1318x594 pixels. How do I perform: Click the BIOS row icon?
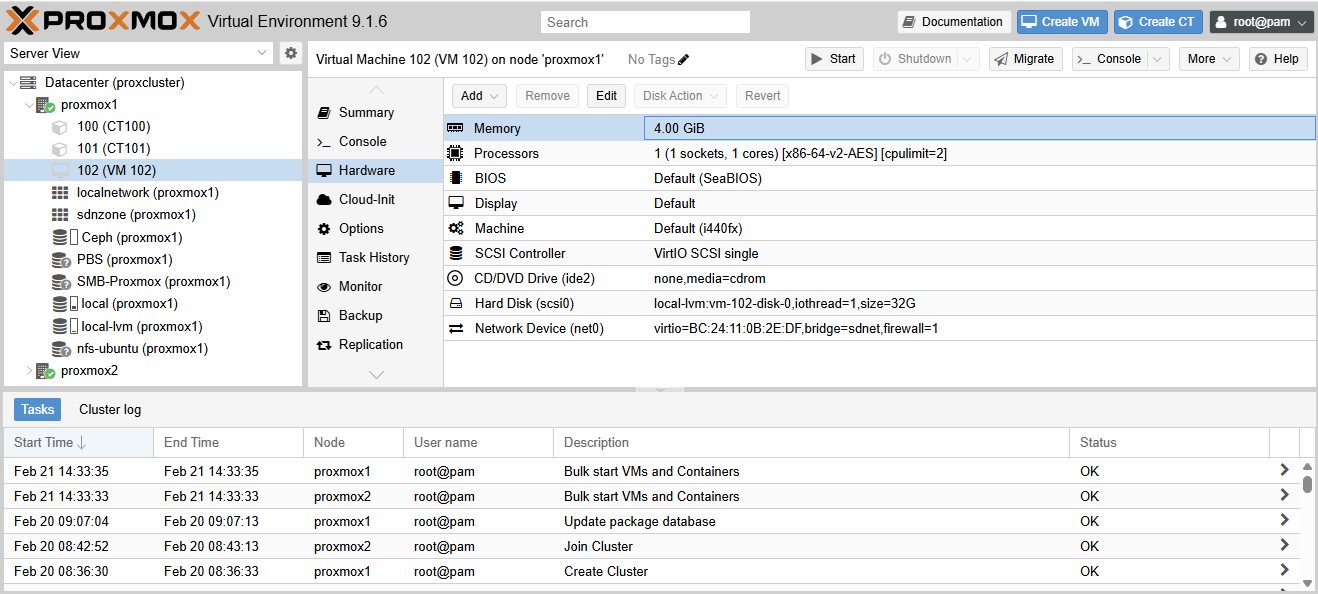[x=456, y=179]
